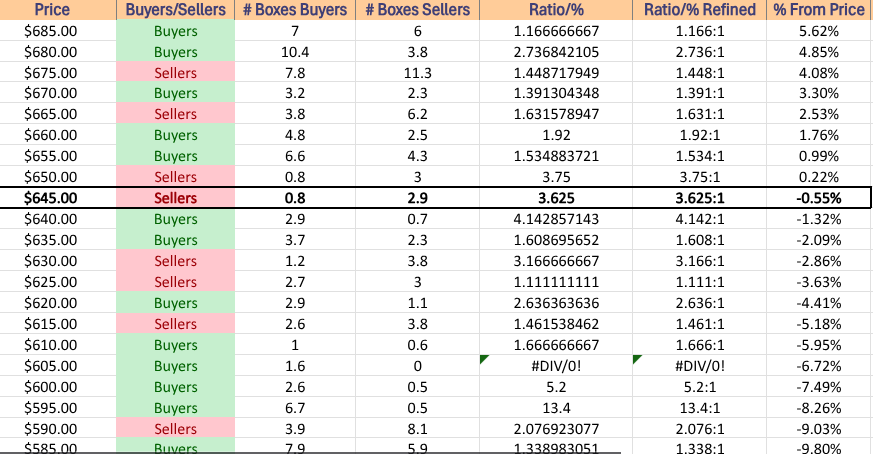Select the 6.7 buyers boxes cell

pyautogui.click(x=295, y=408)
